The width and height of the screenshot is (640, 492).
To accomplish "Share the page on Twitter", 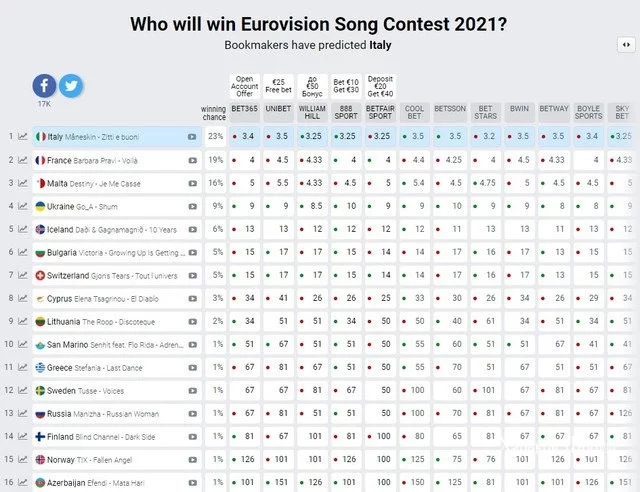I will [70, 86].
